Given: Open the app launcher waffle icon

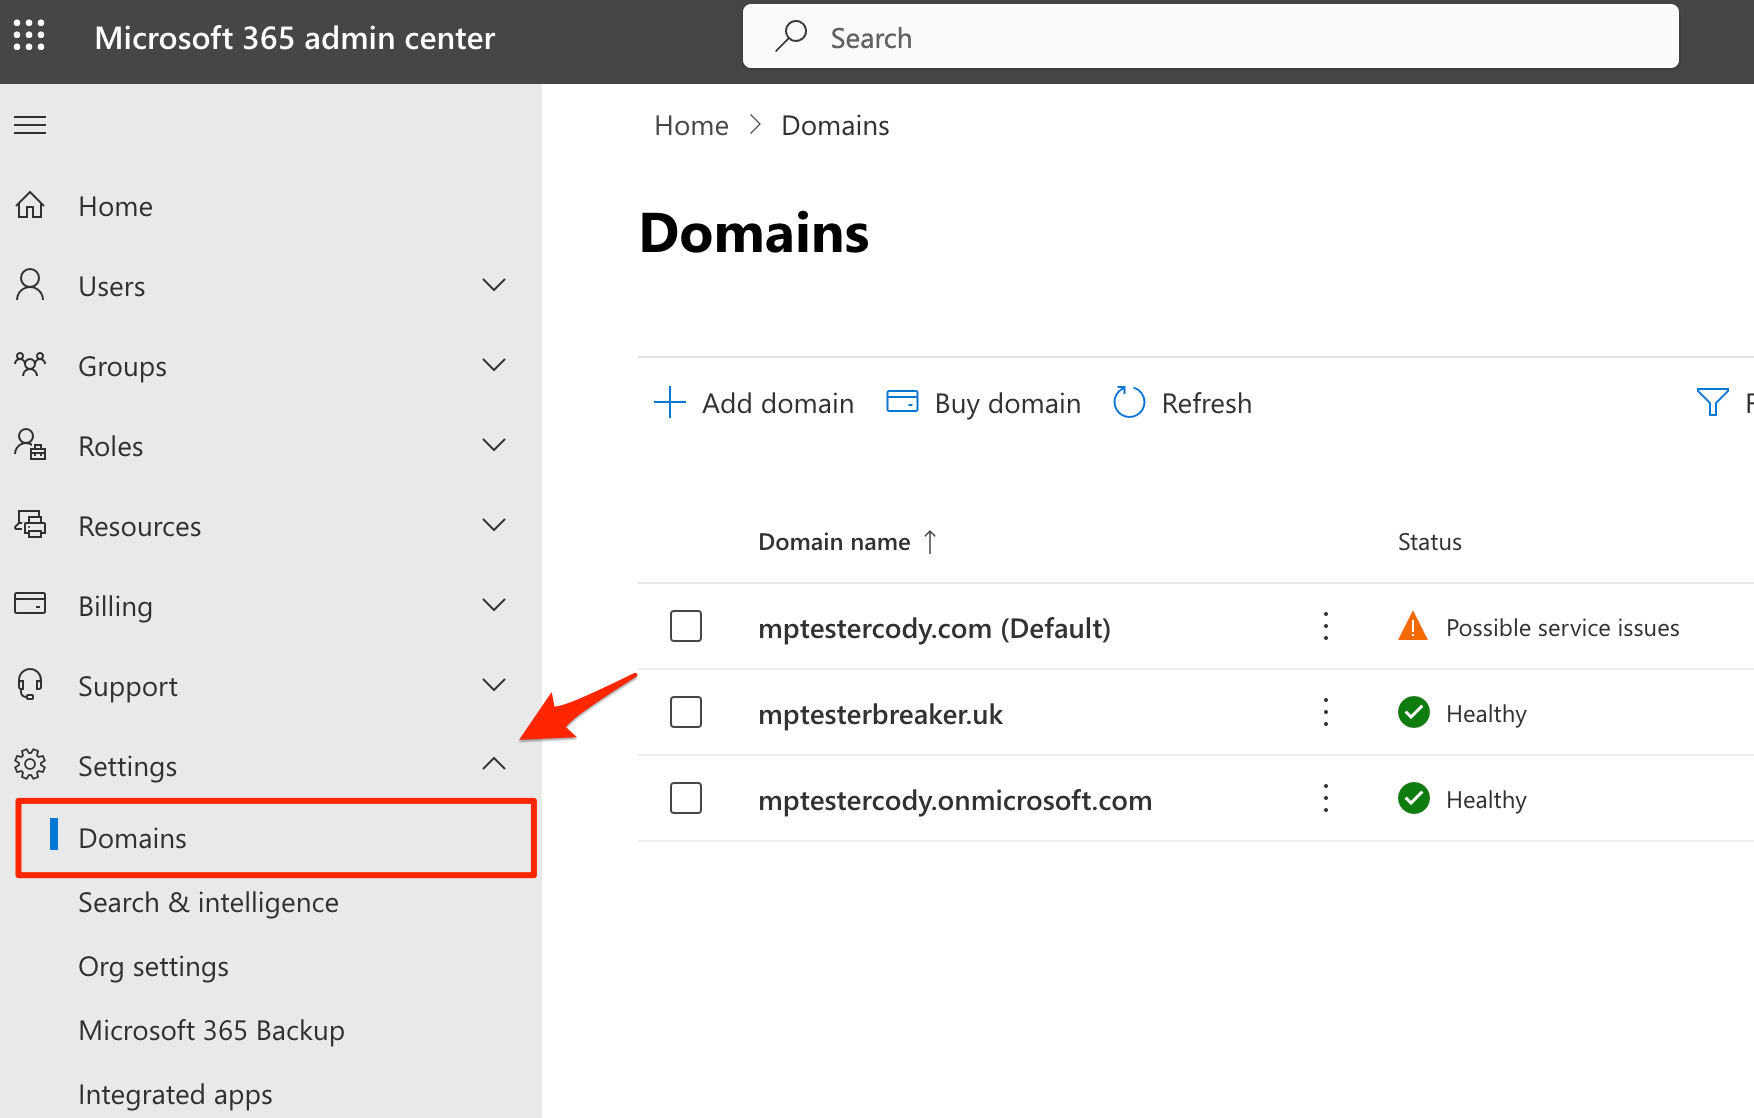Looking at the screenshot, I should [29, 35].
